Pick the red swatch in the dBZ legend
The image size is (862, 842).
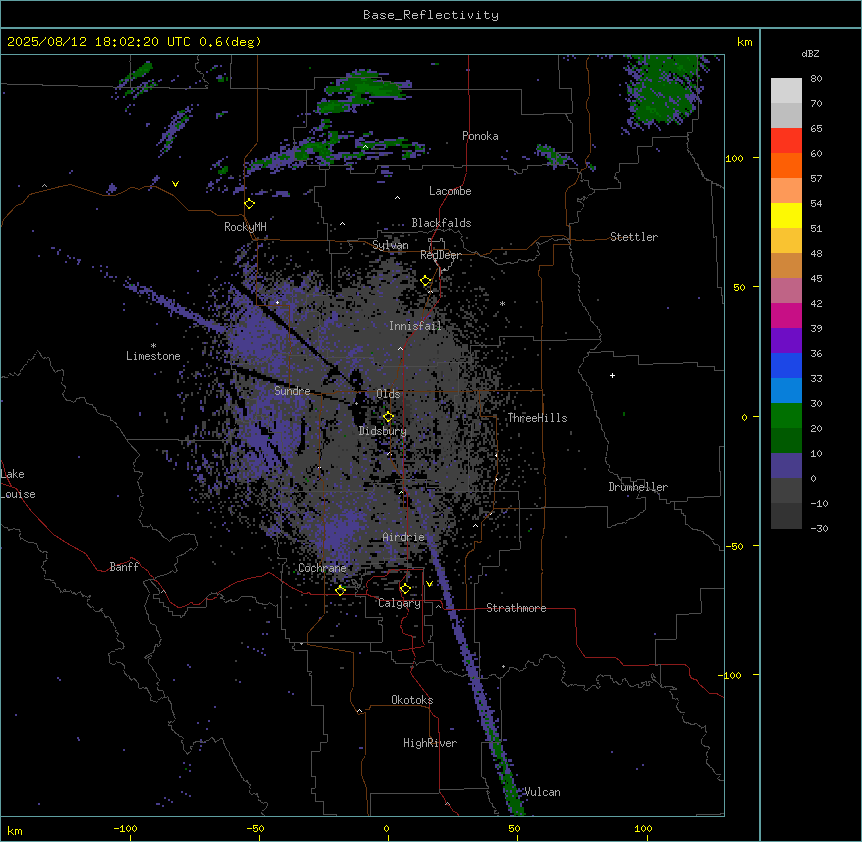[x=786, y=141]
